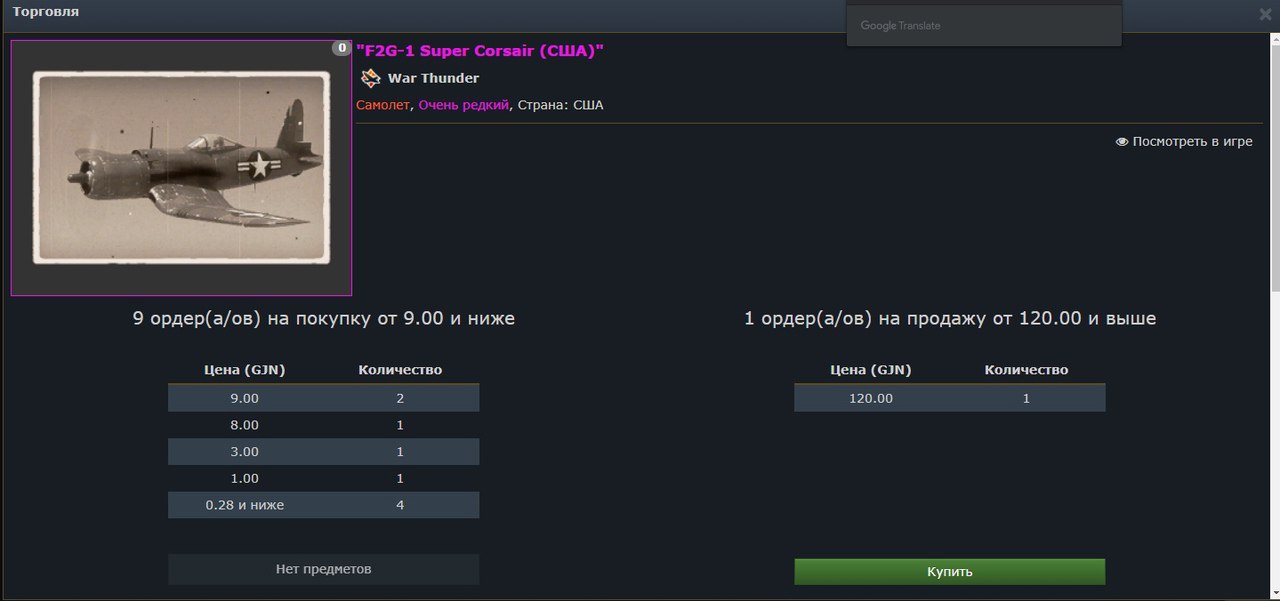Image resolution: width=1280 pixels, height=601 pixels.
Task: Click quantity 2 in the 9.00 row
Action: [400, 398]
